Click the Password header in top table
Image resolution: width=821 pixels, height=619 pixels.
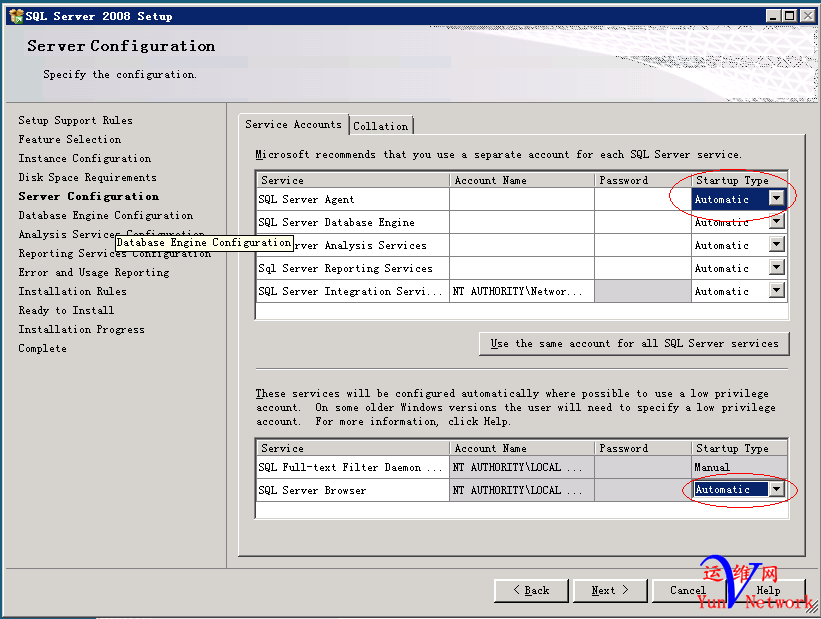tap(643, 180)
